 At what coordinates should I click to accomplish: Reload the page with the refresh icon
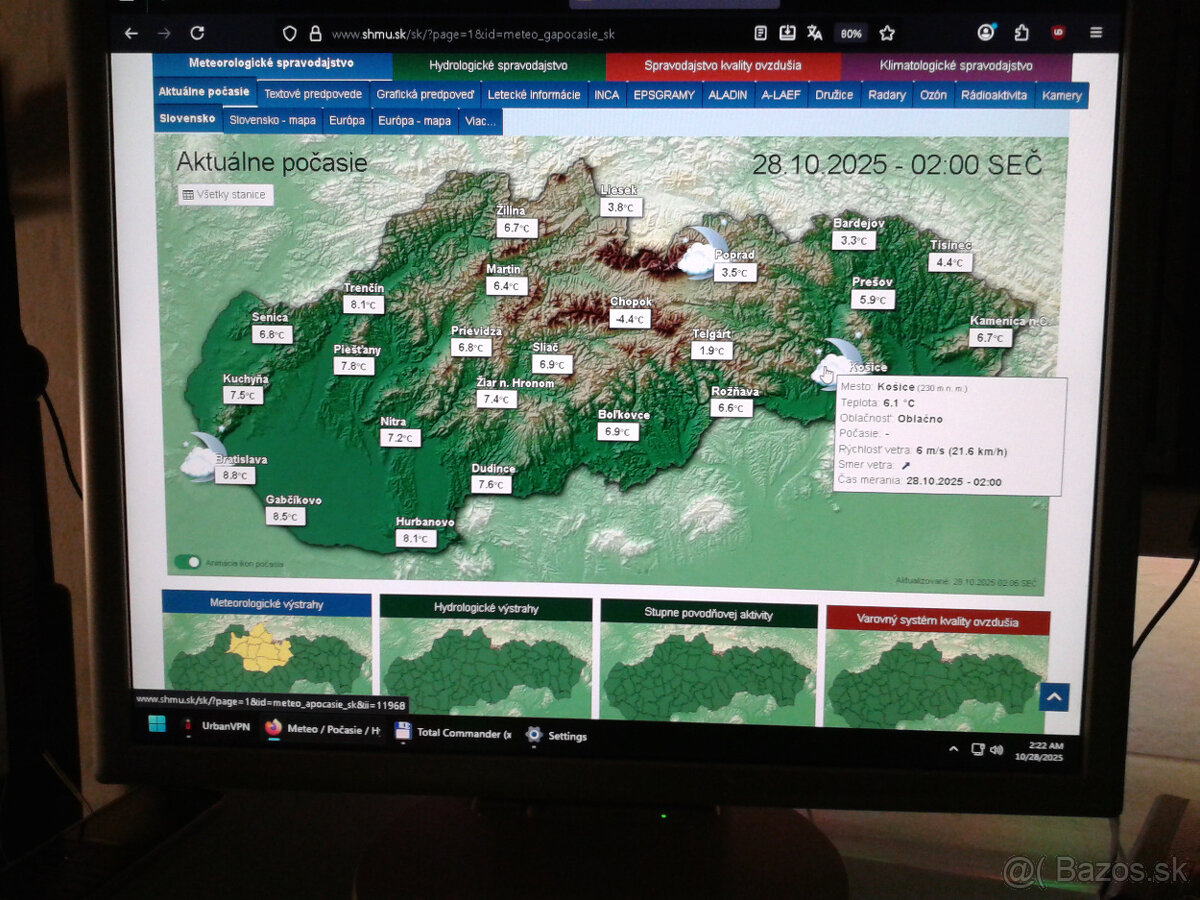point(197,33)
